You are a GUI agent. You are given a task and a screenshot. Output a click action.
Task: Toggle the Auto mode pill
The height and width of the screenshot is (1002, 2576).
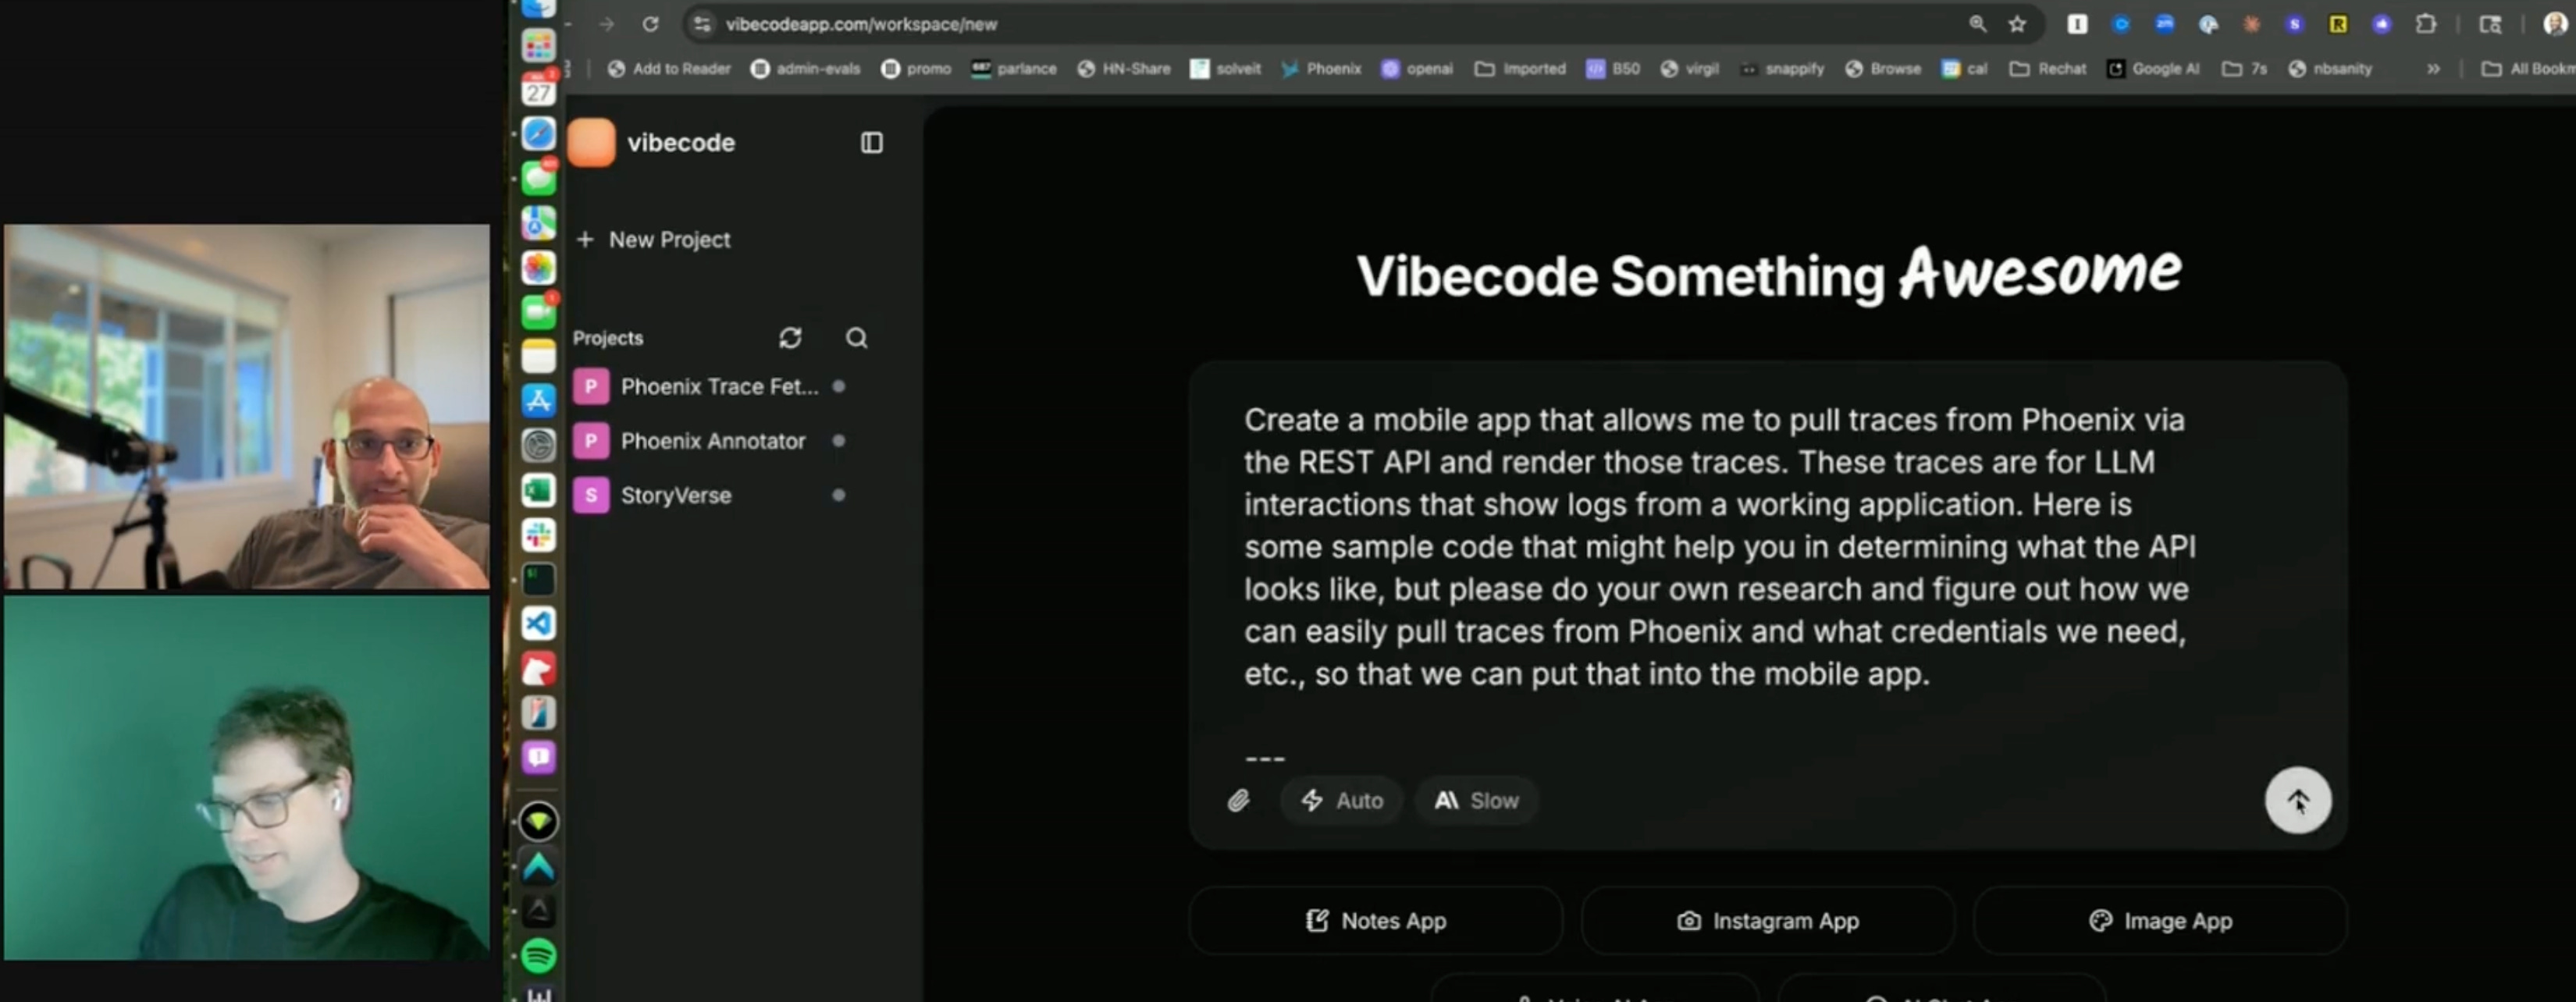[x=1341, y=800]
